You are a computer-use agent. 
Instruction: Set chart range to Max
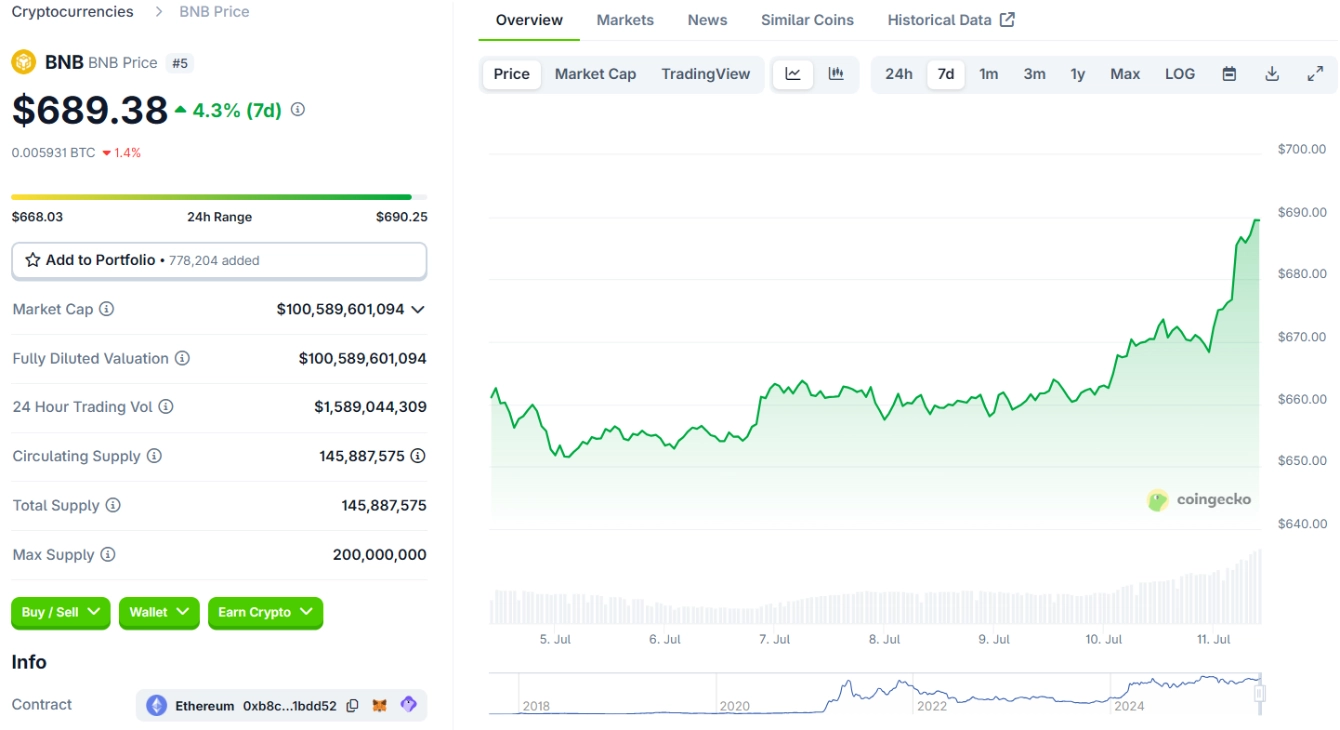[1125, 74]
